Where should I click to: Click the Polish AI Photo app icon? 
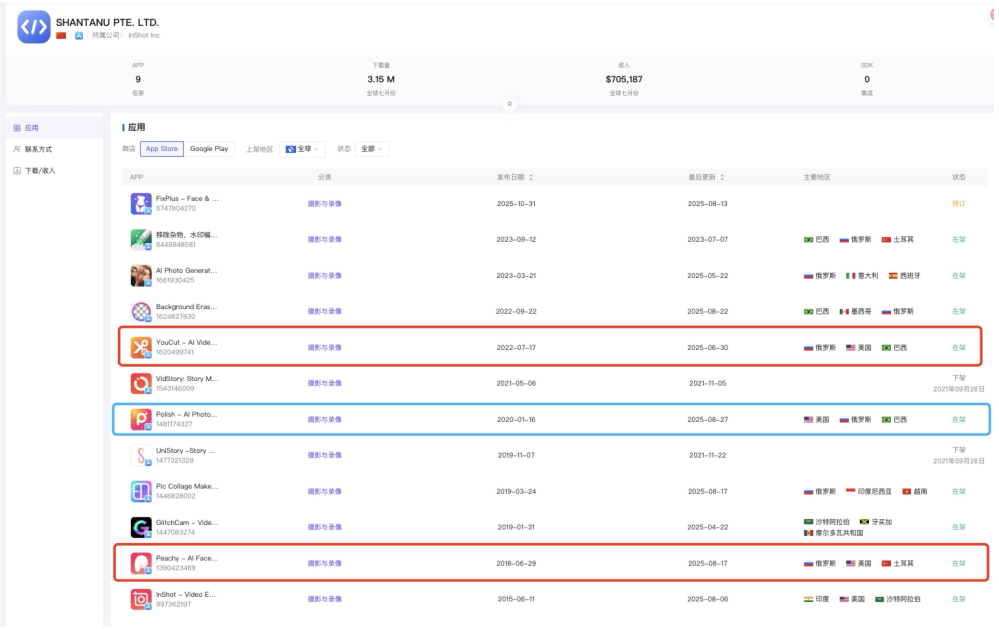pyautogui.click(x=141, y=419)
